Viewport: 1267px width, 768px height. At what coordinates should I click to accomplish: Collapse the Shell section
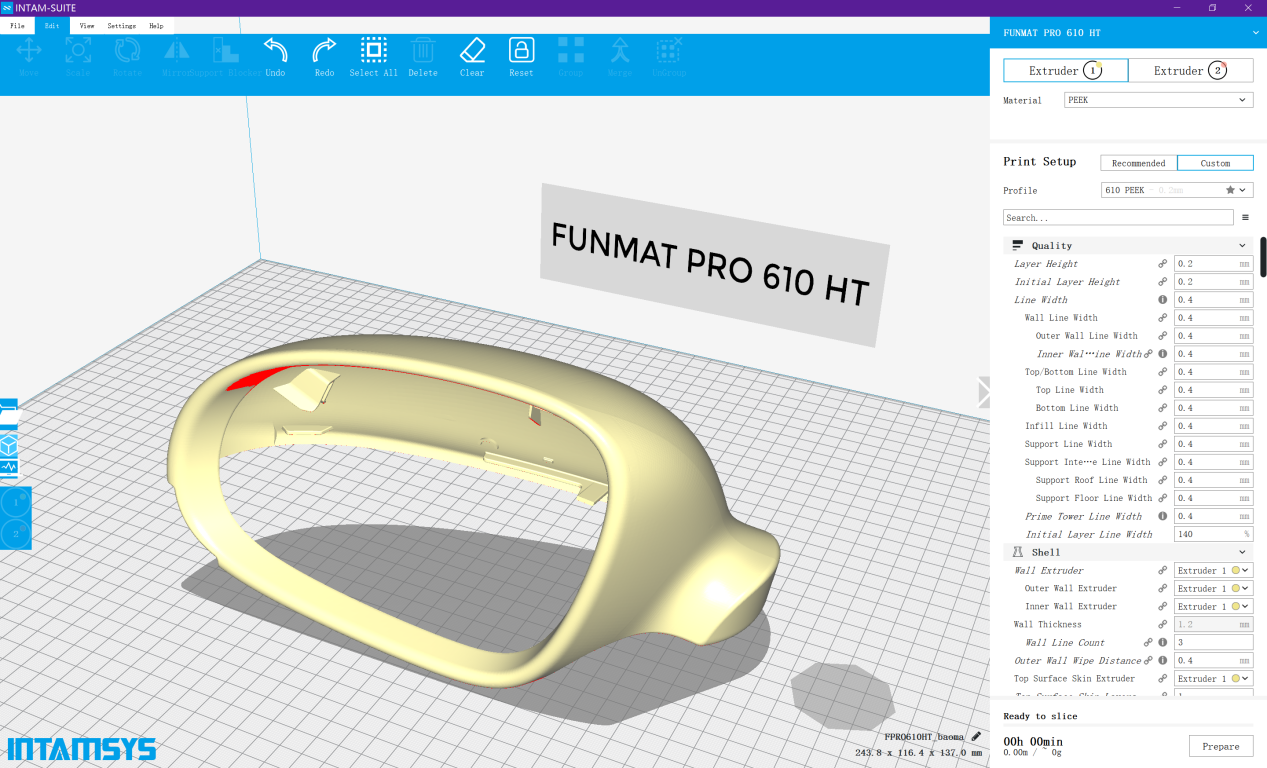(1128, 552)
